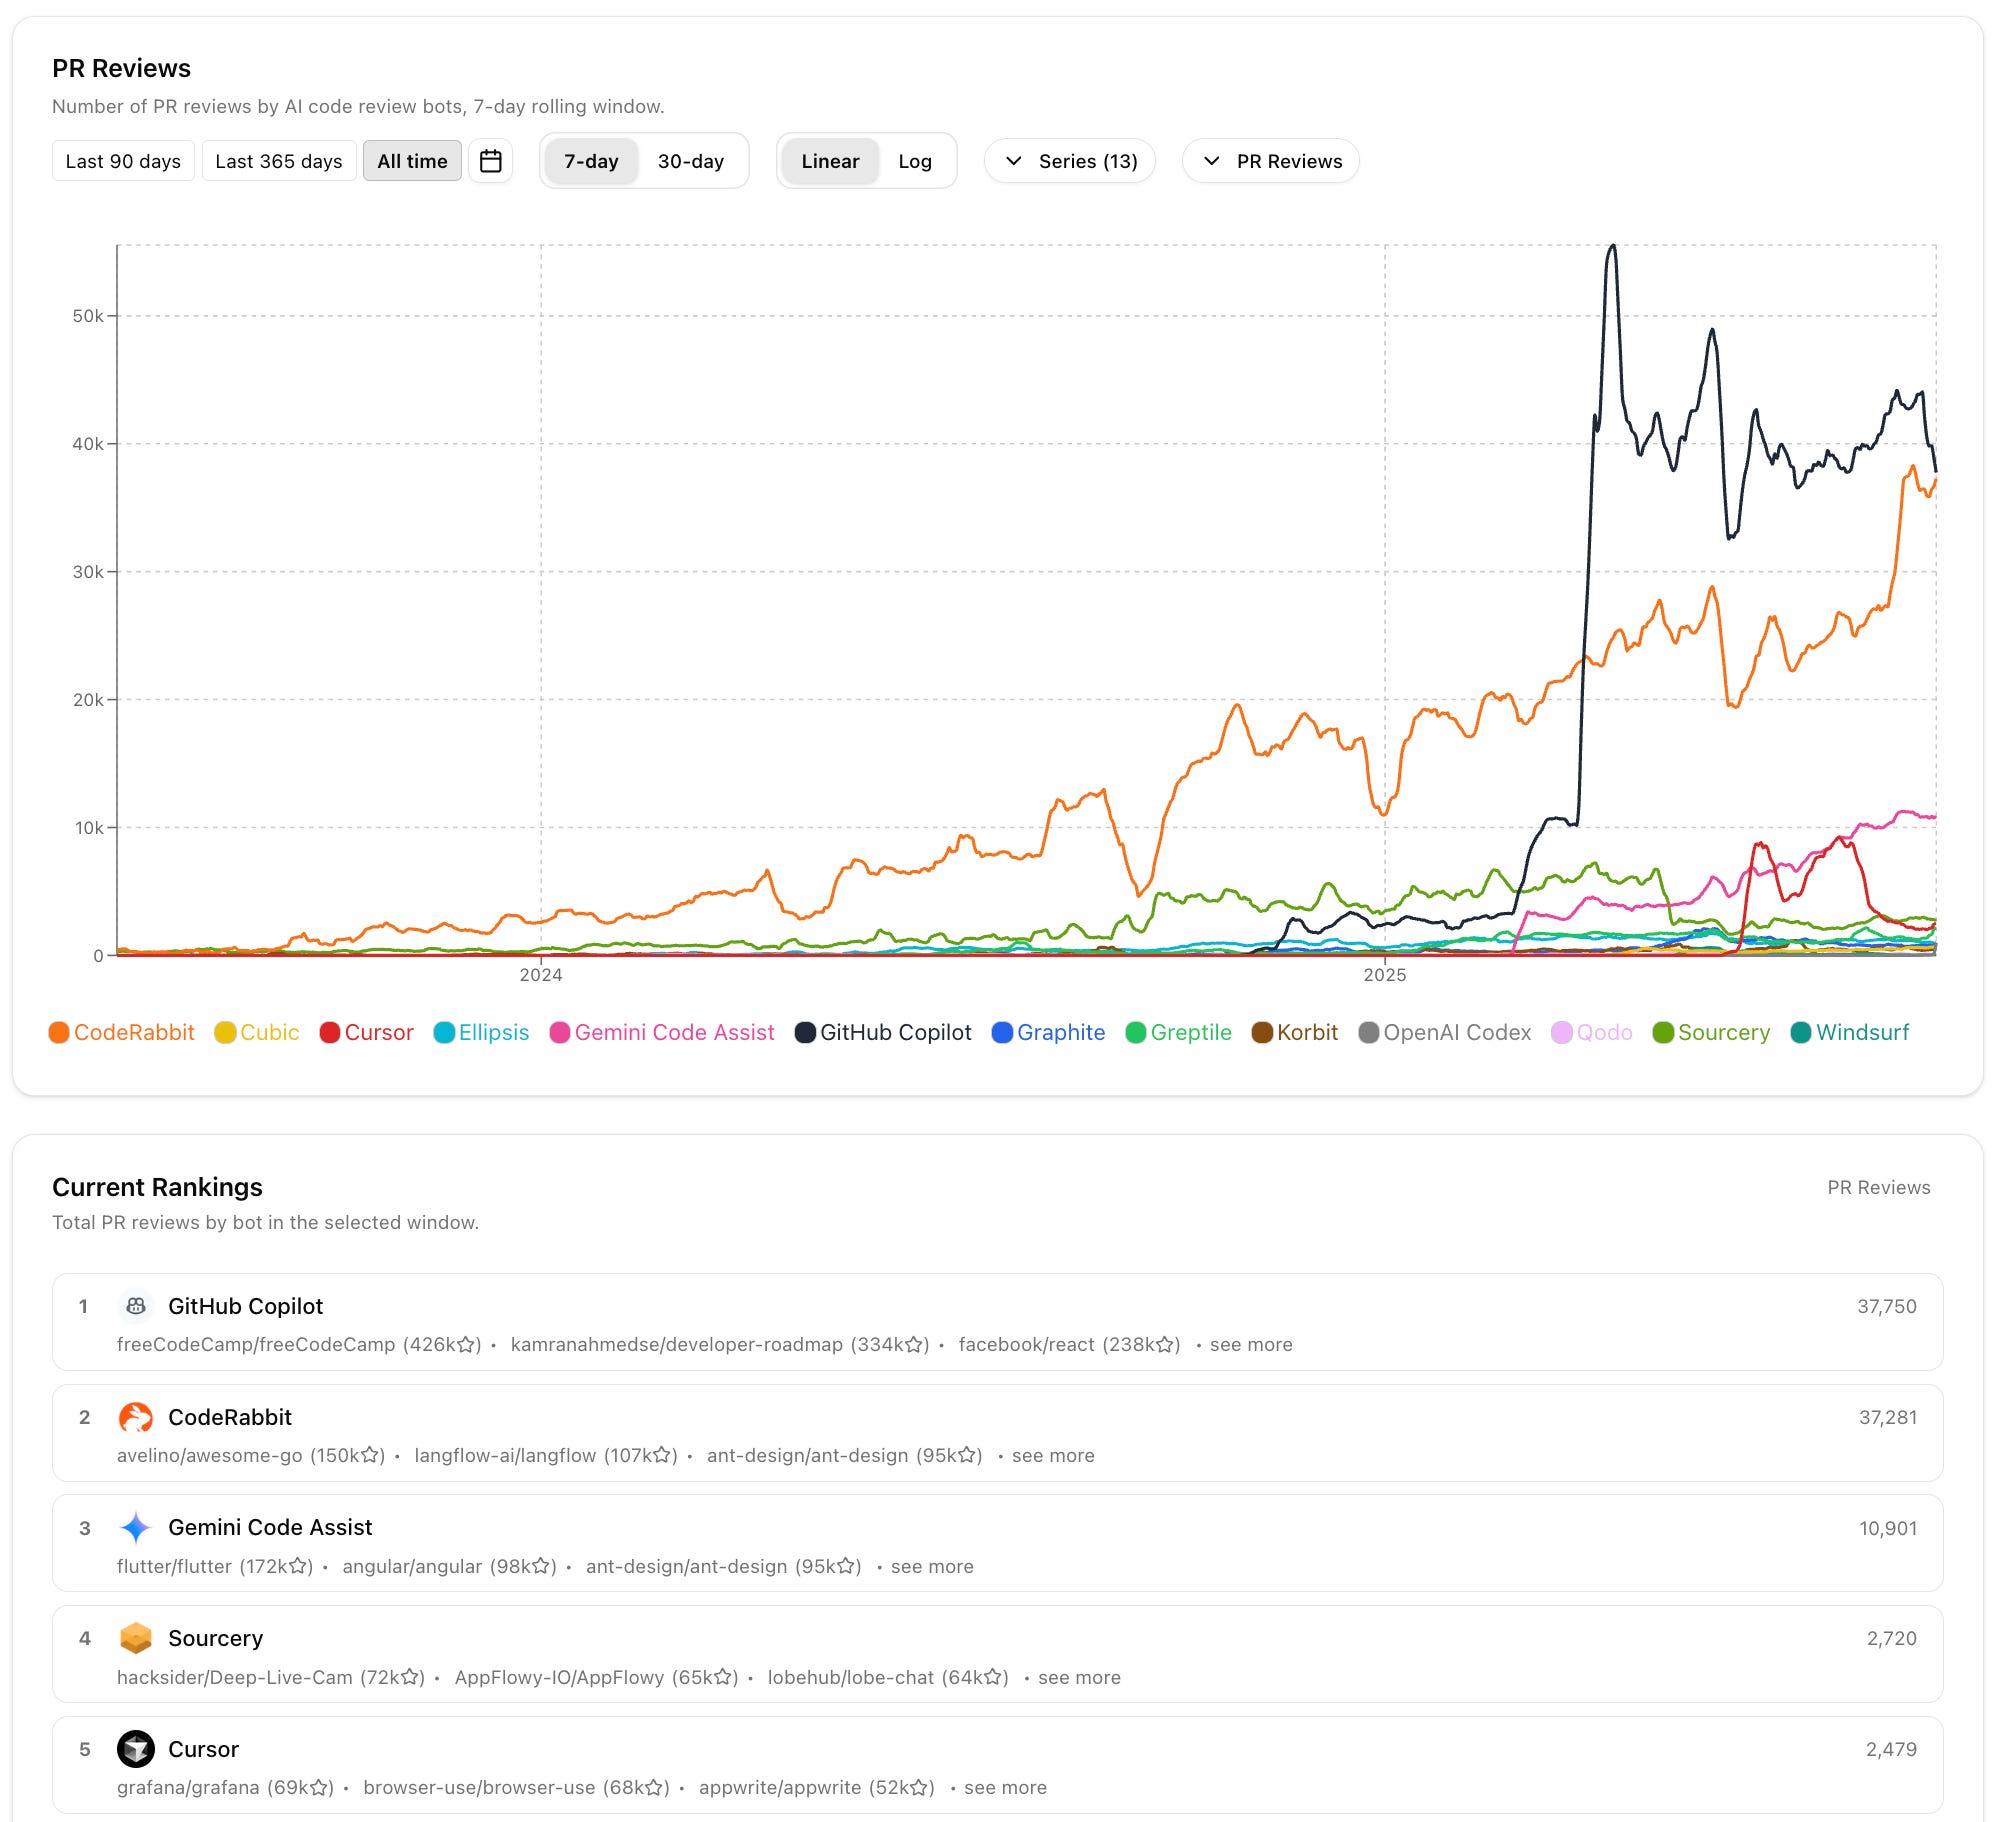2002x1822 pixels.
Task: Click the Cursor cube logo icon
Action: [136, 1749]
